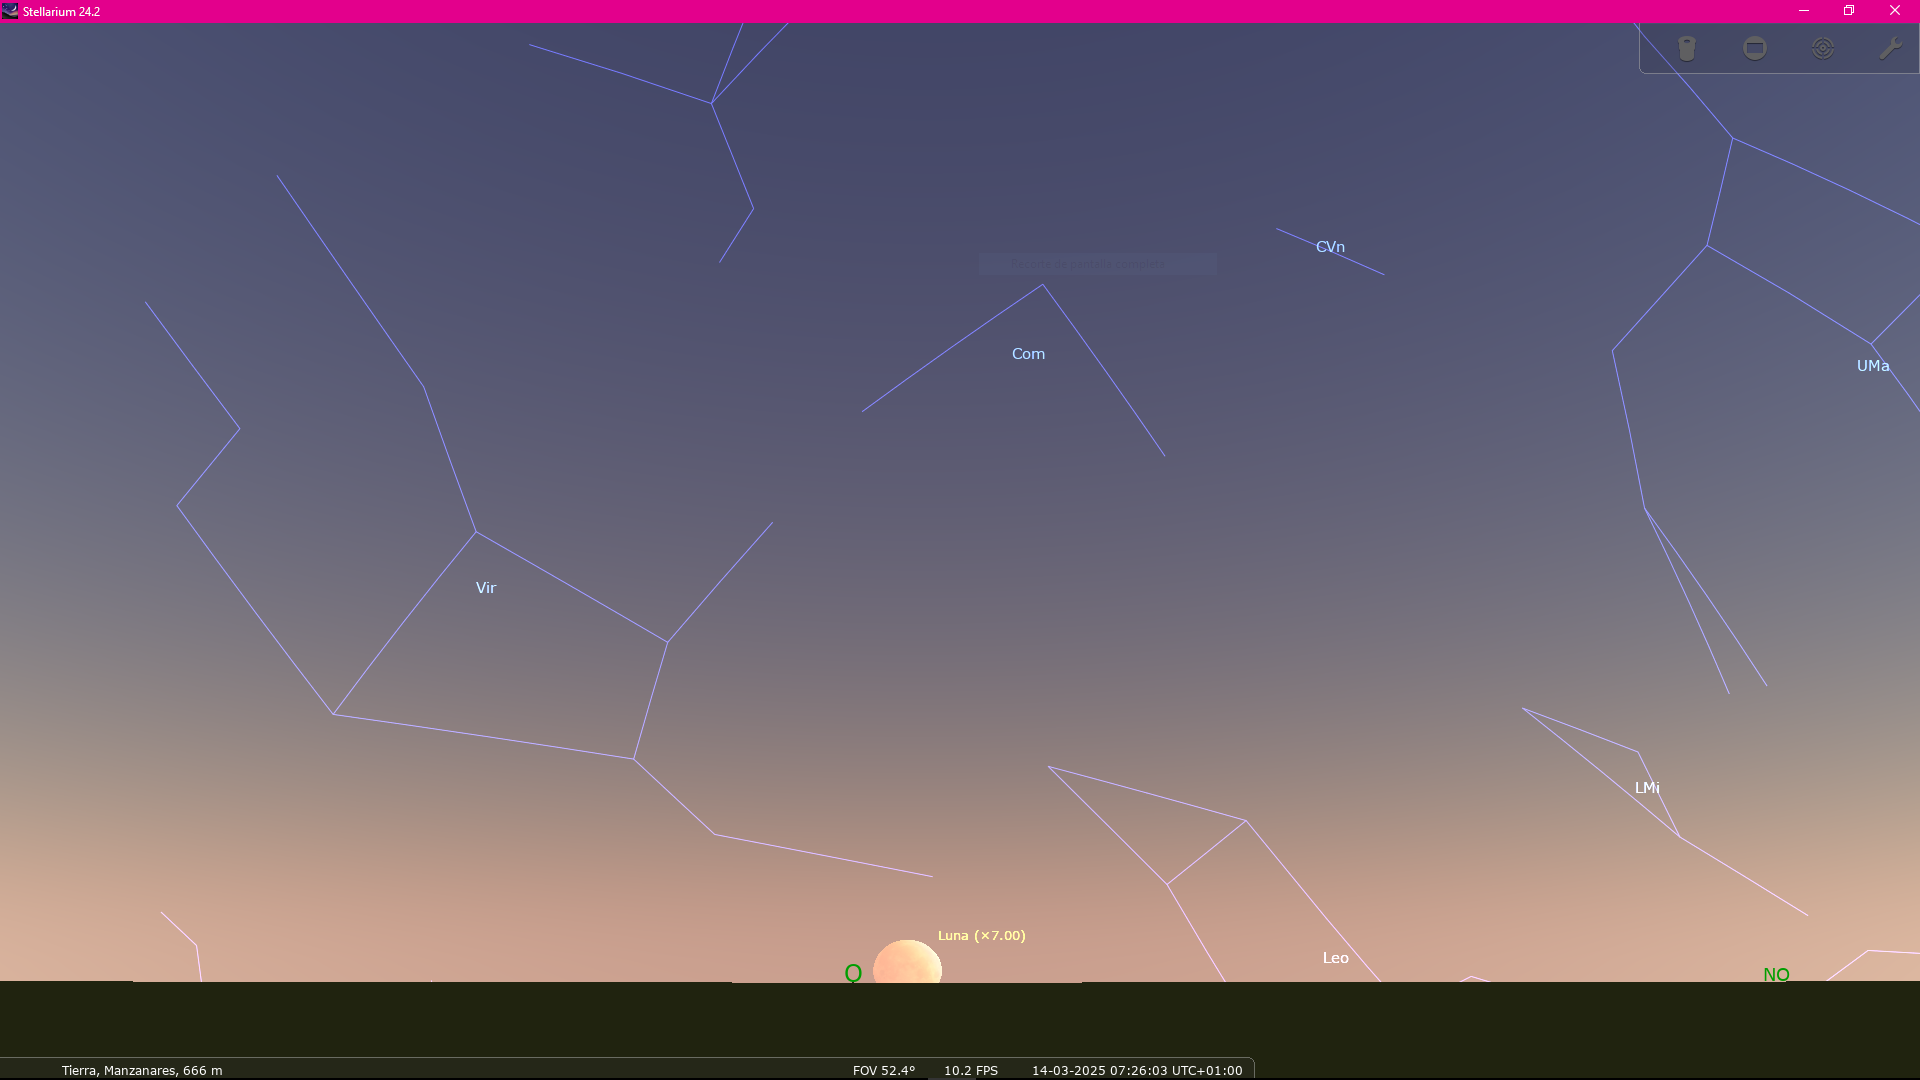
Task: Click the LMi constellation label
Action: pyautogui.click(x=1646, y=788)
